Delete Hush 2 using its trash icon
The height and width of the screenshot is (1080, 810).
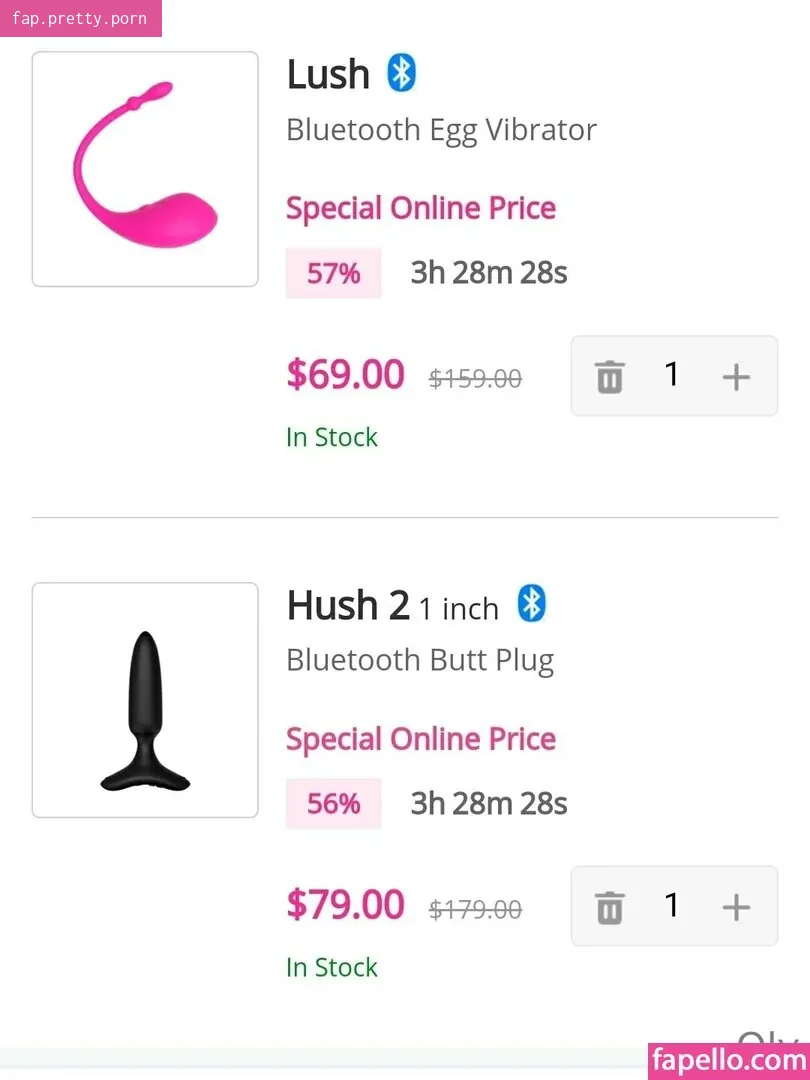[x=610, y=907]
